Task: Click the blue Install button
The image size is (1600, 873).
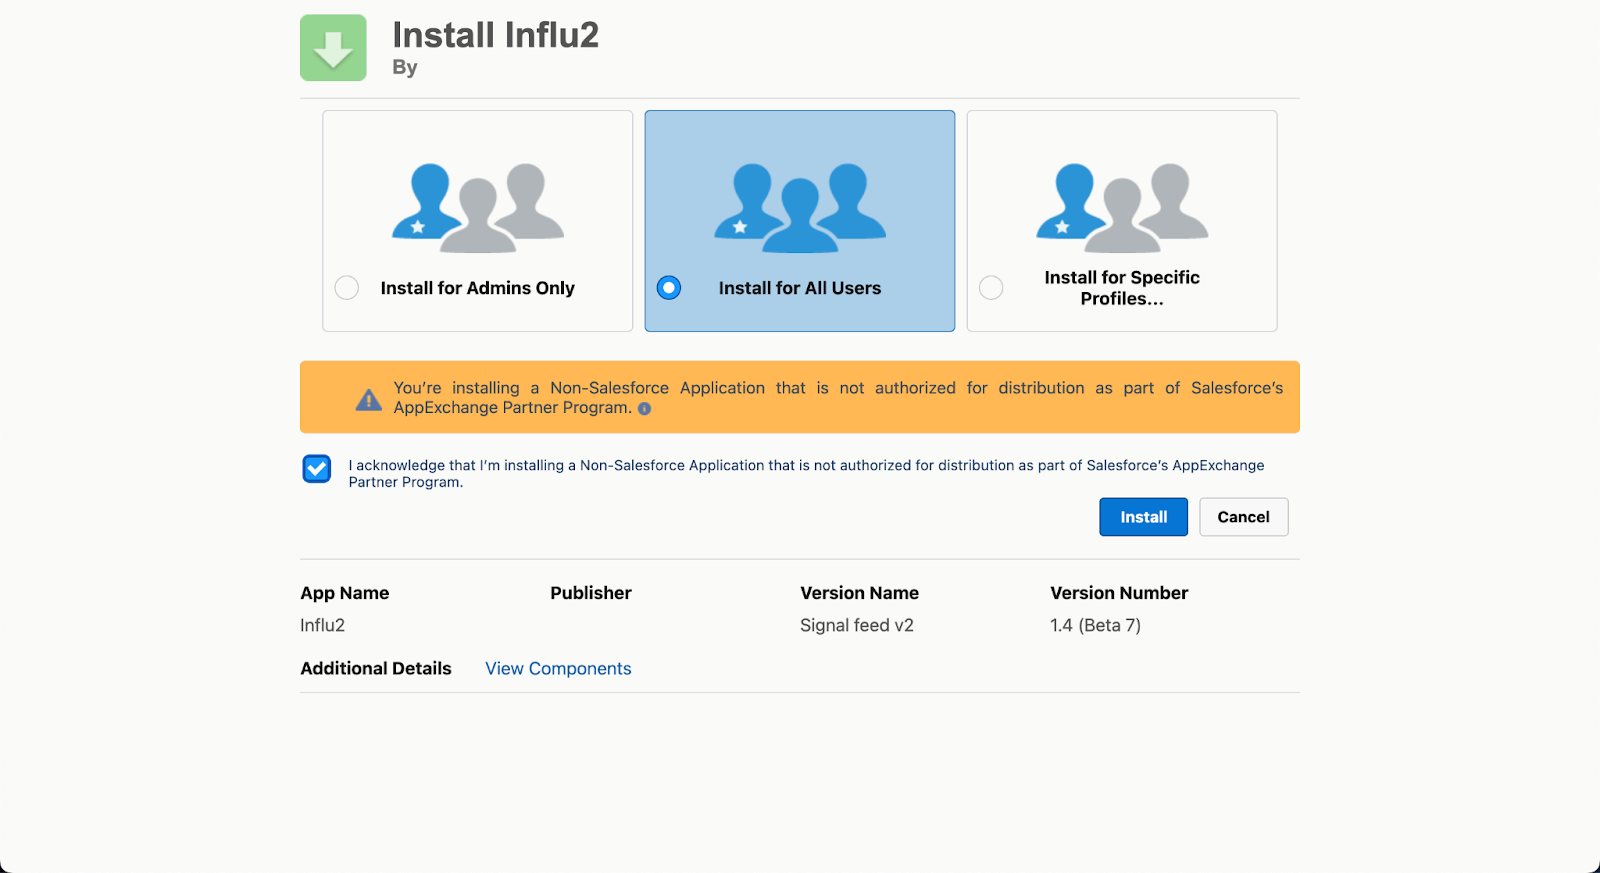Action: [x=1143, y=517]
